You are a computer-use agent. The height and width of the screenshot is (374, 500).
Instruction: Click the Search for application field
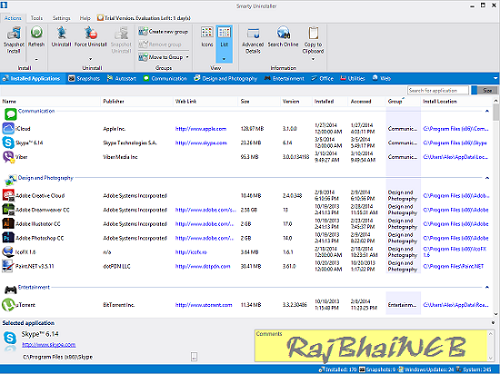point(438,90)
